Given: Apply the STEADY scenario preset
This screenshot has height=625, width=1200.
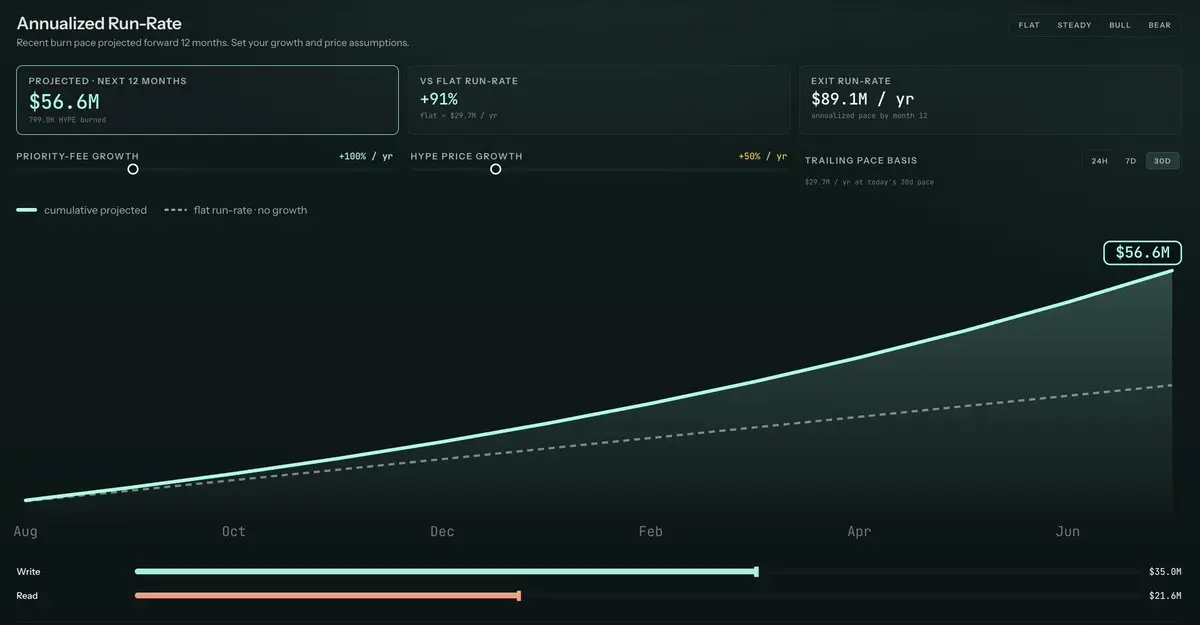Looking at the screenshot, I should click(x=1074, y=25).
